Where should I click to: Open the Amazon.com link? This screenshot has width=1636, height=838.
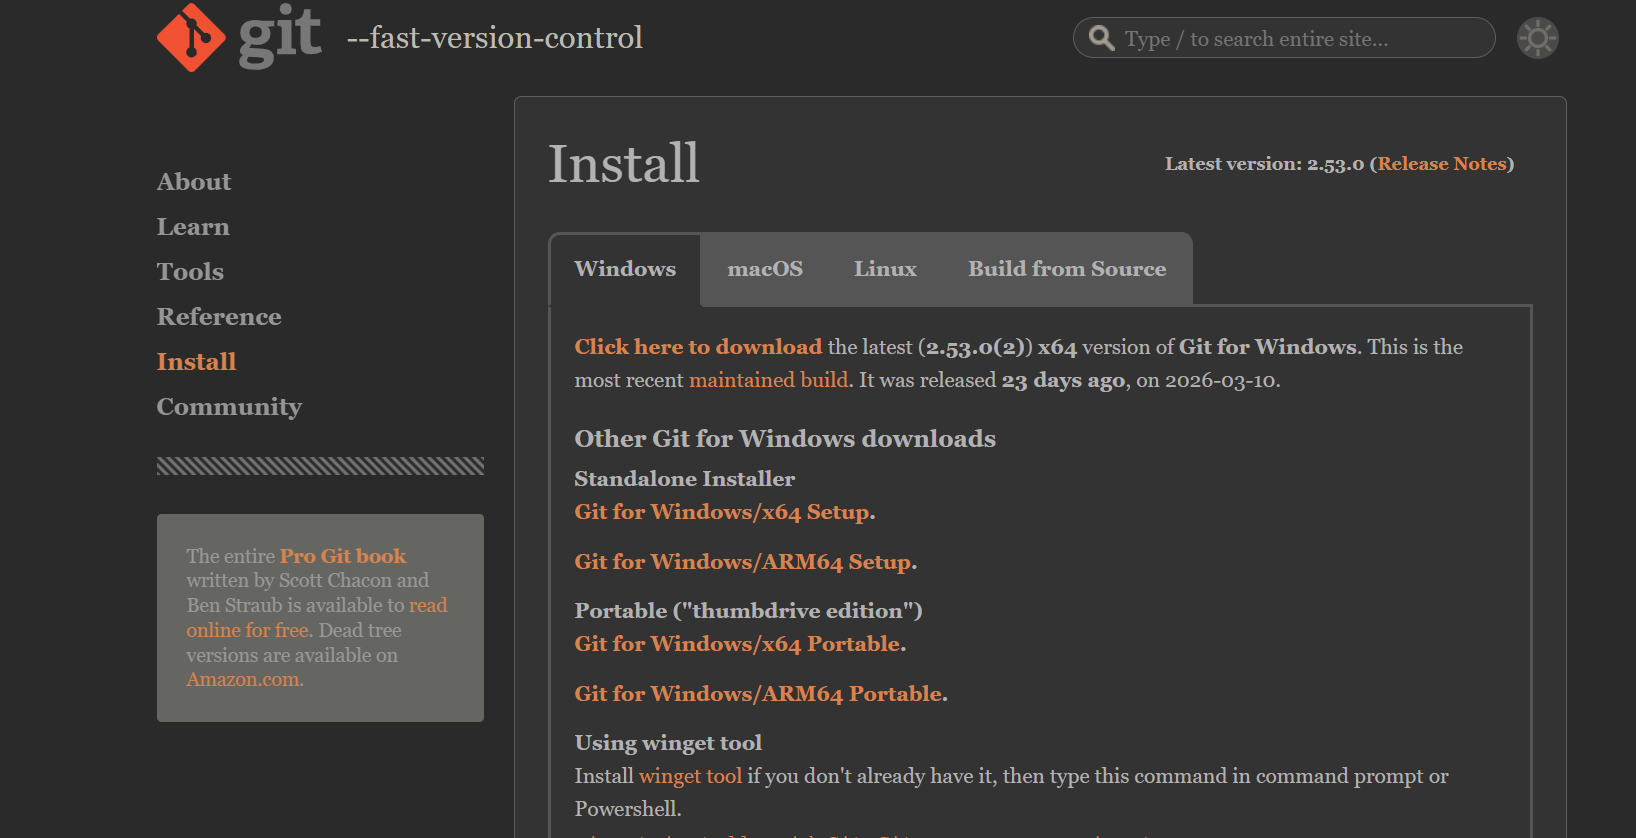(x=243, y=680)
